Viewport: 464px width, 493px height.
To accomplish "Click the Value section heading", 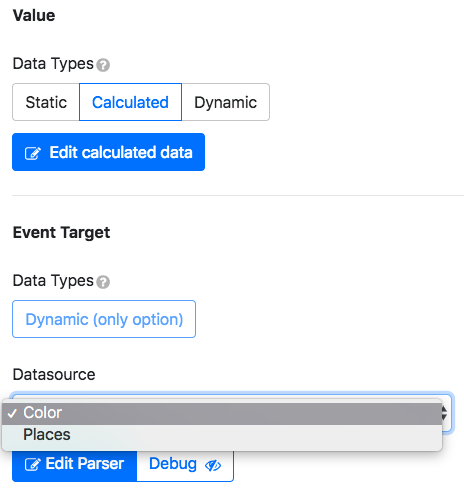I will coord(34,15).
